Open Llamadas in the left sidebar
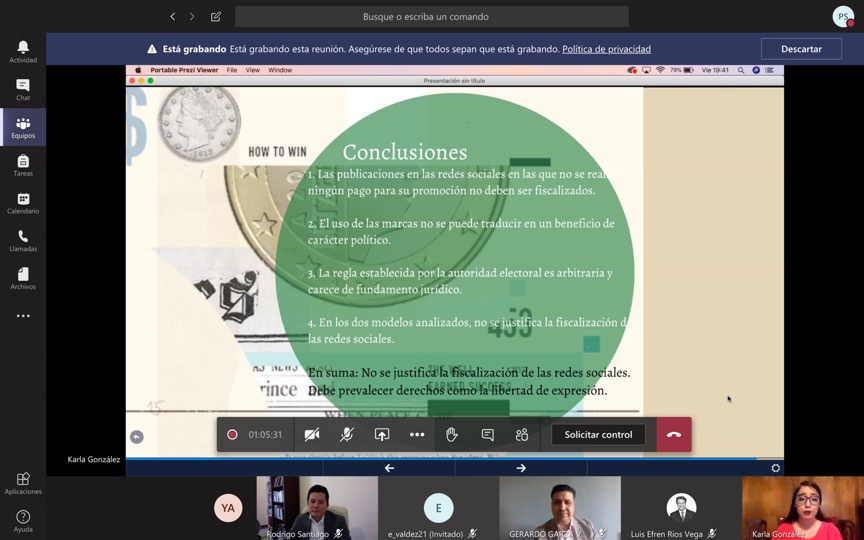Screen dimensions: 864x540 click(22, 241)
